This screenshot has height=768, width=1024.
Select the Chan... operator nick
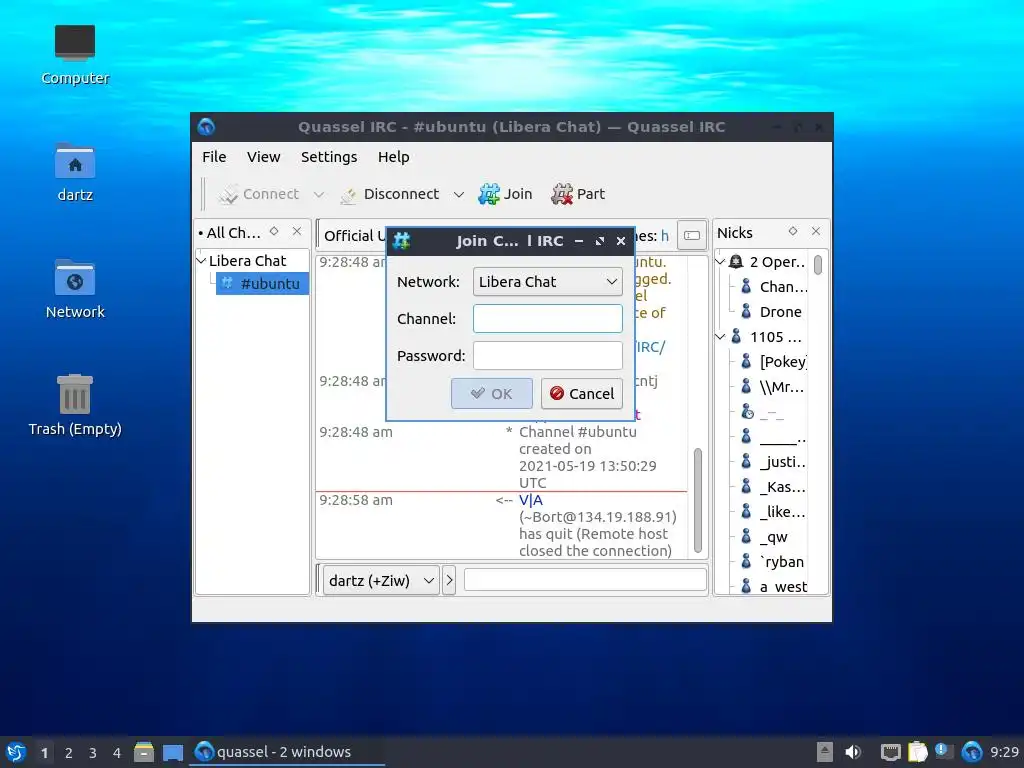coord(784,287)
